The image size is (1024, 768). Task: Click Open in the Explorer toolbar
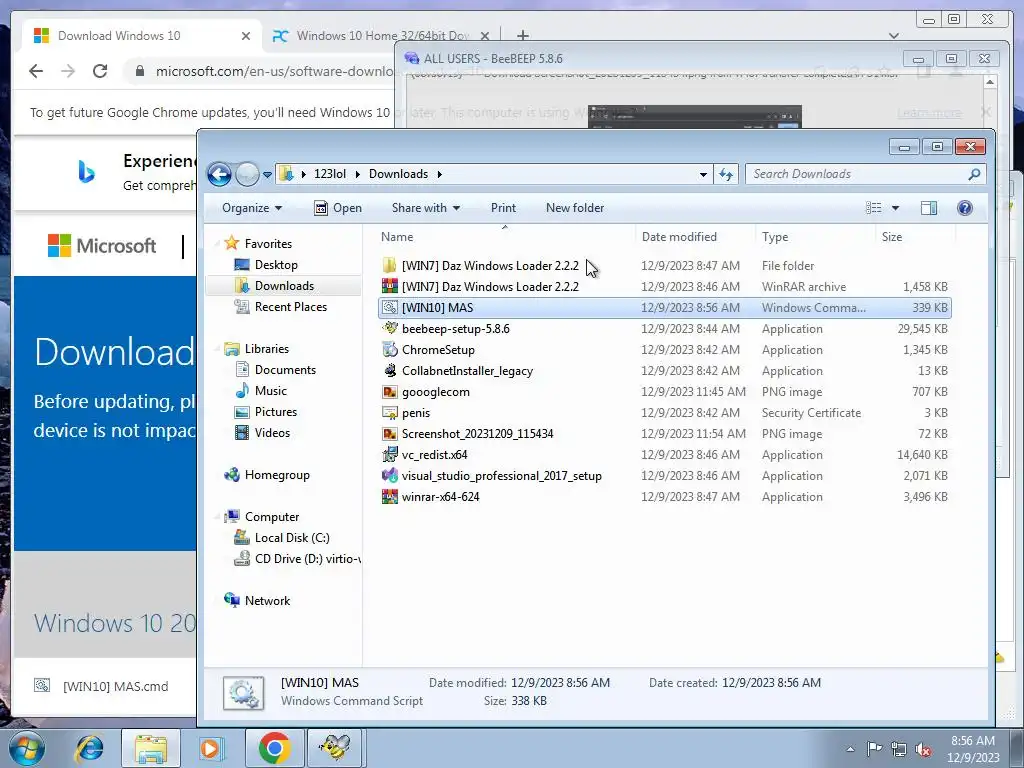pyautogui.click(x=338, y=208)
